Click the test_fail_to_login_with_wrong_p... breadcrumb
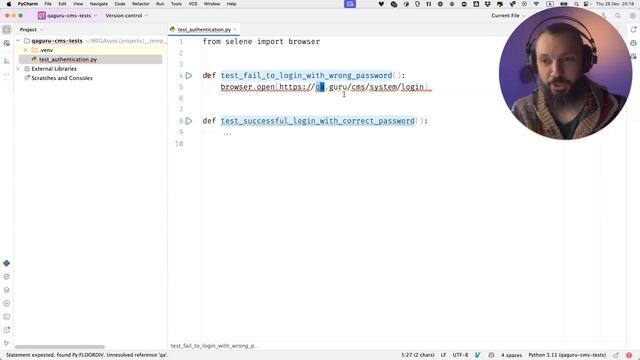Screen dimensions: 640x360 pyautogui.click(x=215, y=346)
